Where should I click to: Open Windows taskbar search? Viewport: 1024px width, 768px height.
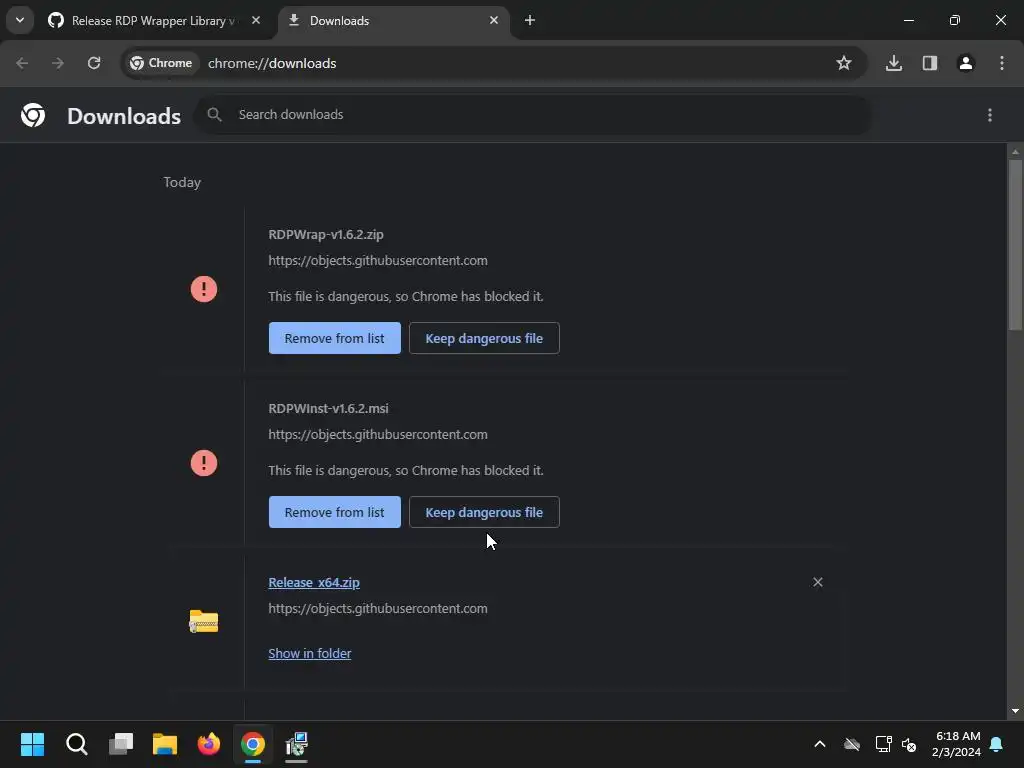(x=76, y=744)
